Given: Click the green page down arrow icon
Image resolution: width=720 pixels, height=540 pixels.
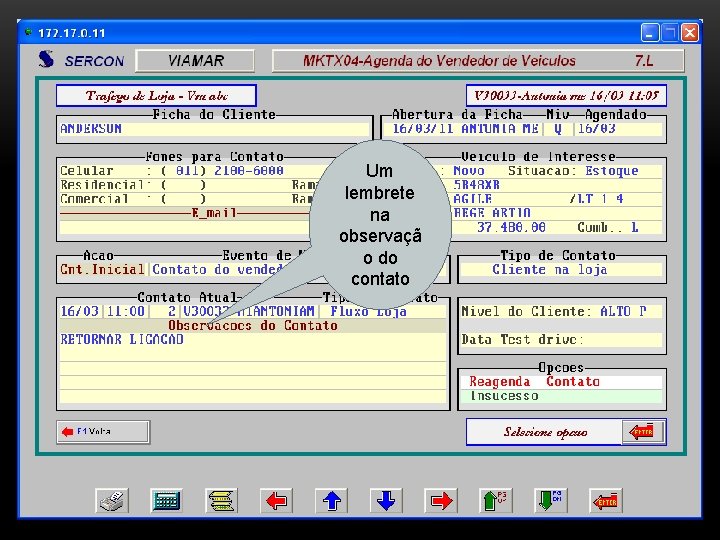Looking at the screenshot, I should 551,501.
